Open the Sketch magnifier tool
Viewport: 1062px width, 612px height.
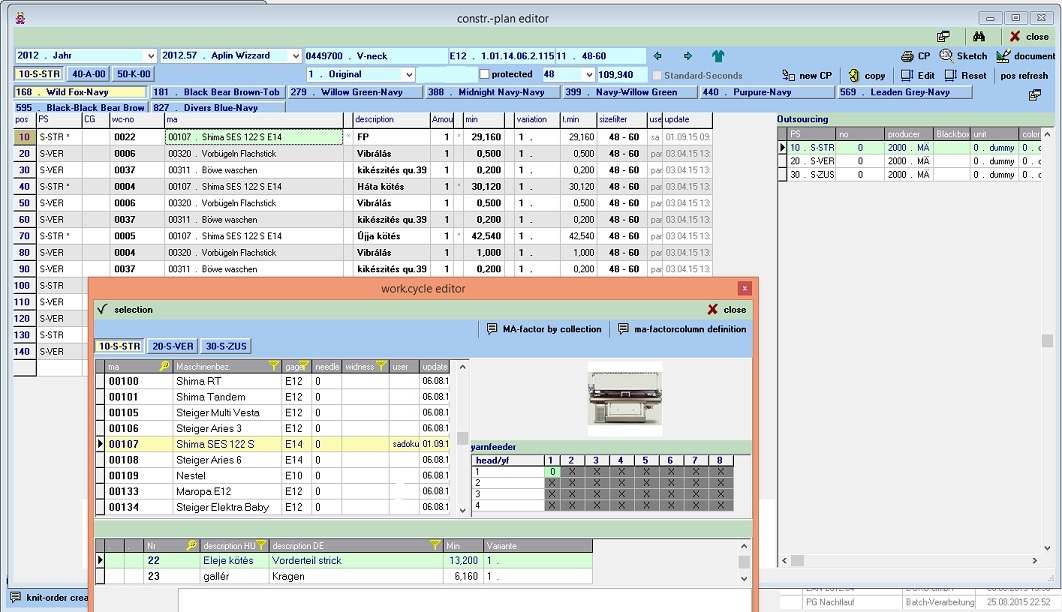962,56
